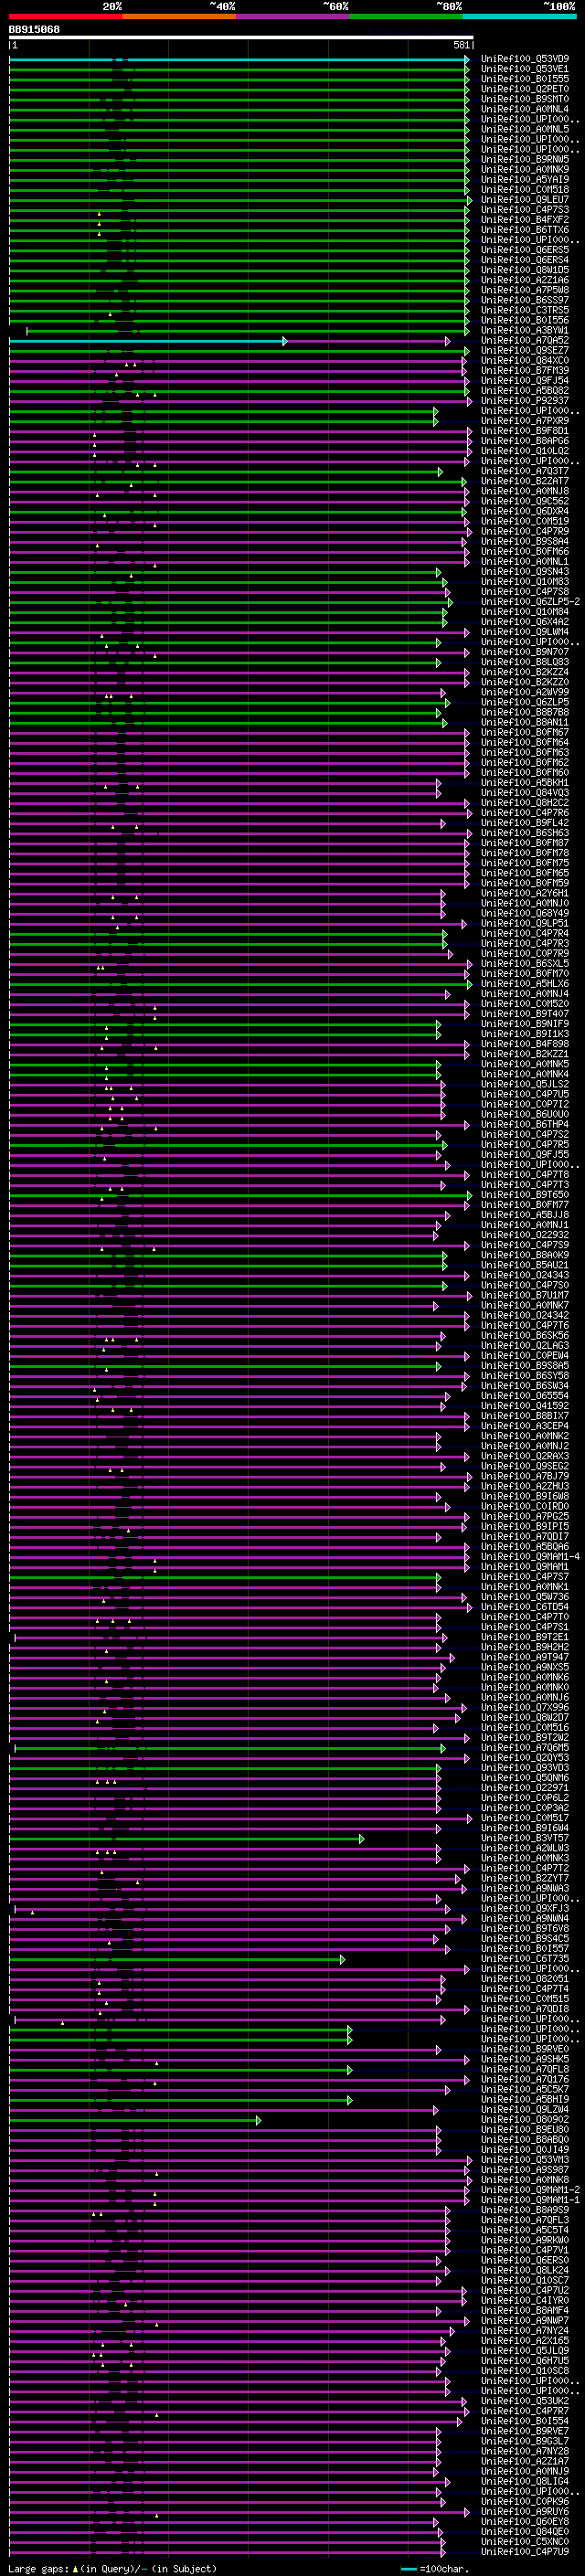Select the UniRef100_B6SH63 label

(x=524, y=833)
